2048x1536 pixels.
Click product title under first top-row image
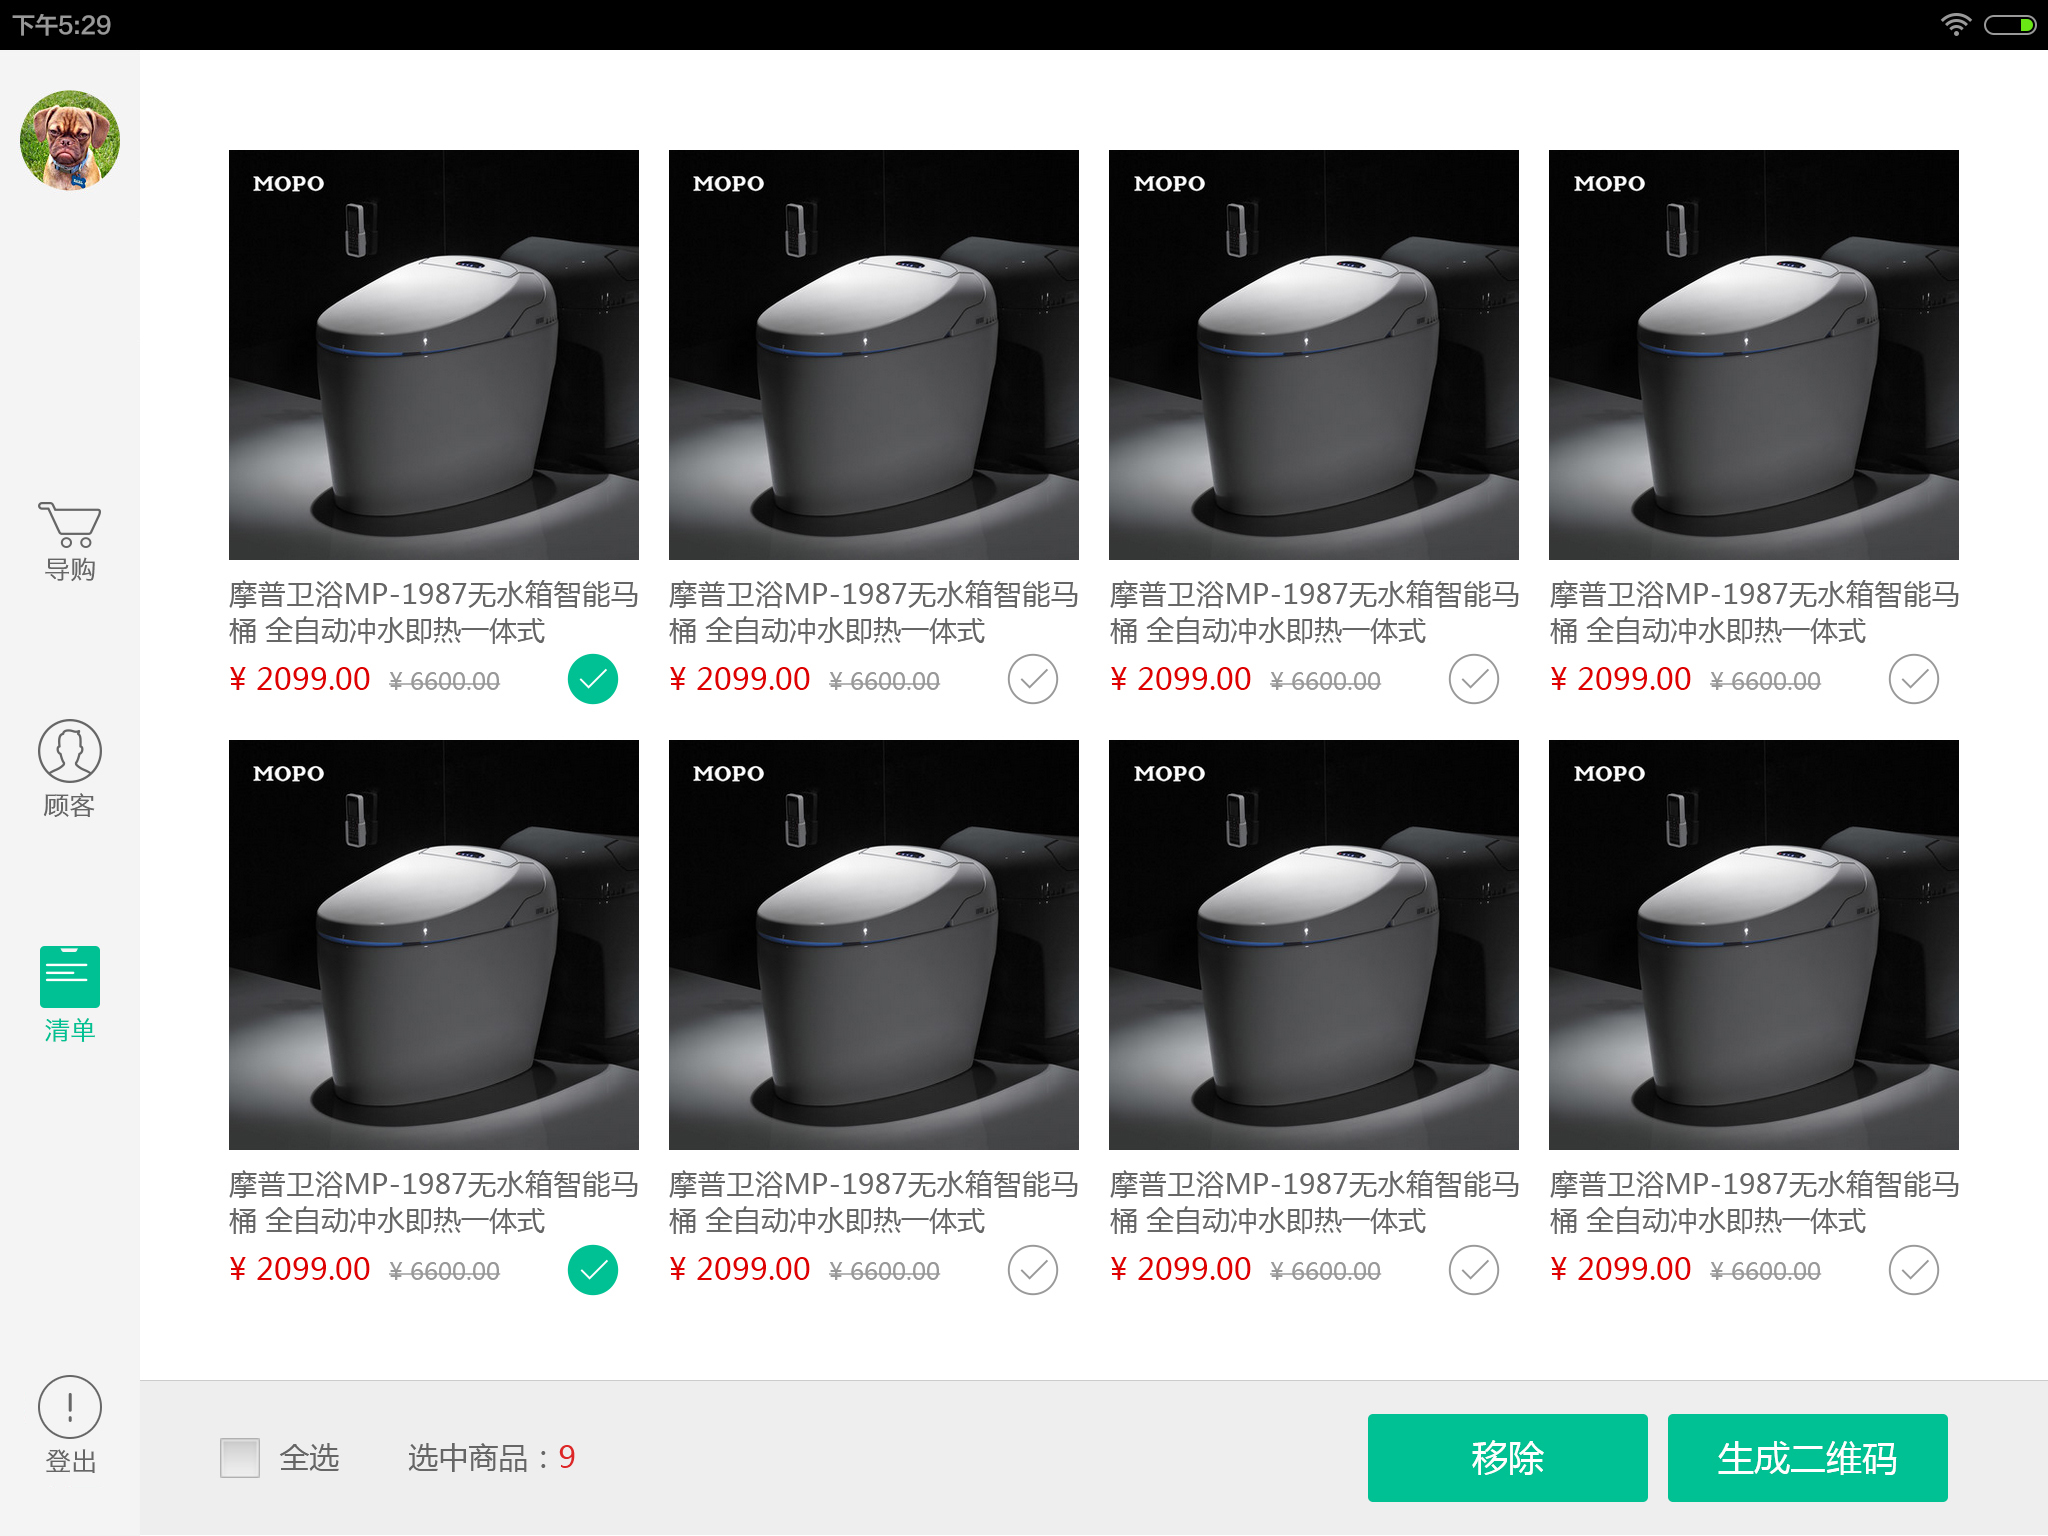434,613
